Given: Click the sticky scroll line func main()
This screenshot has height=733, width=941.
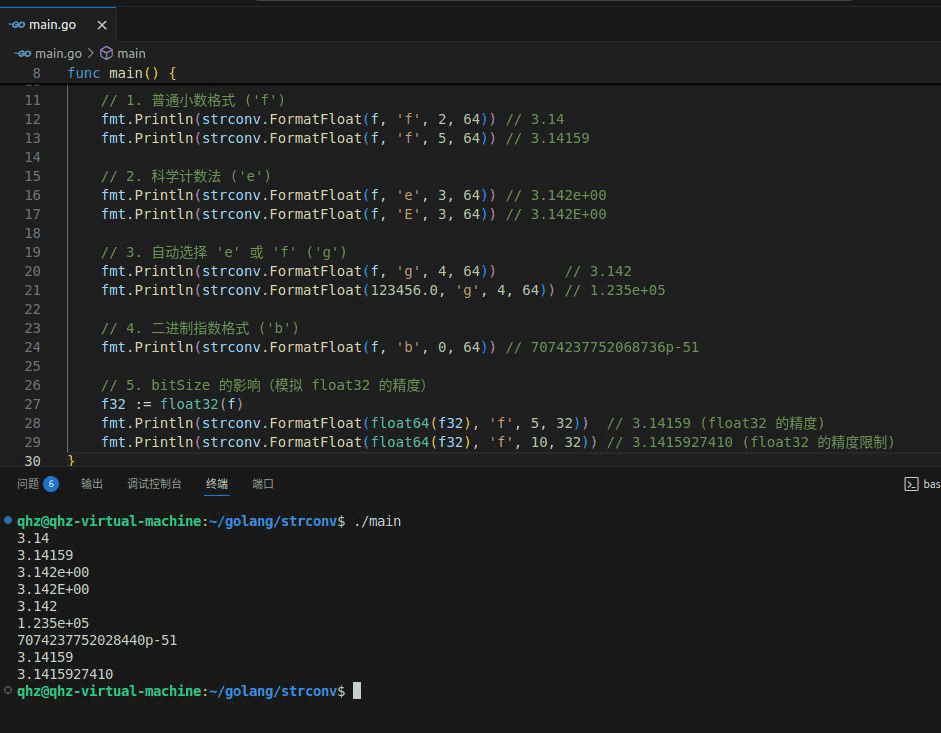Looking at the screenshot, I should coord(122,73).
